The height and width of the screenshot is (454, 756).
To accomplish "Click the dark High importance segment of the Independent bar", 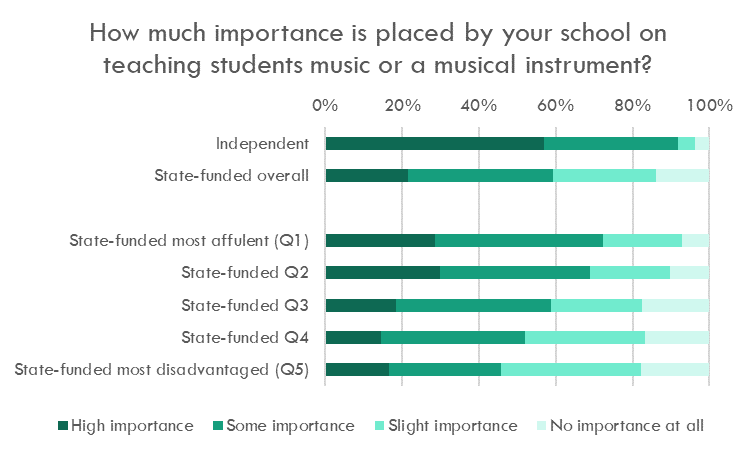I will click(x=435, y=143).
